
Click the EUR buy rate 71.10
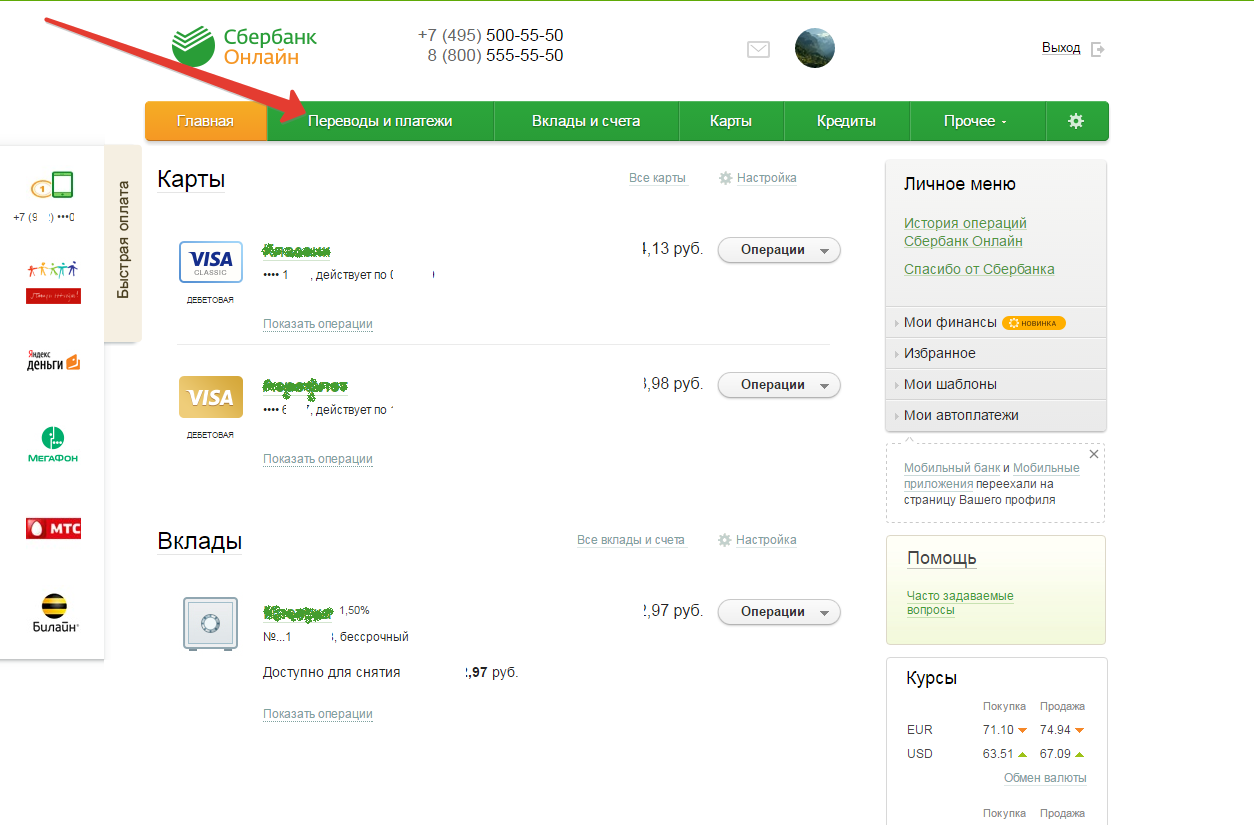click(x=998, y=730)
